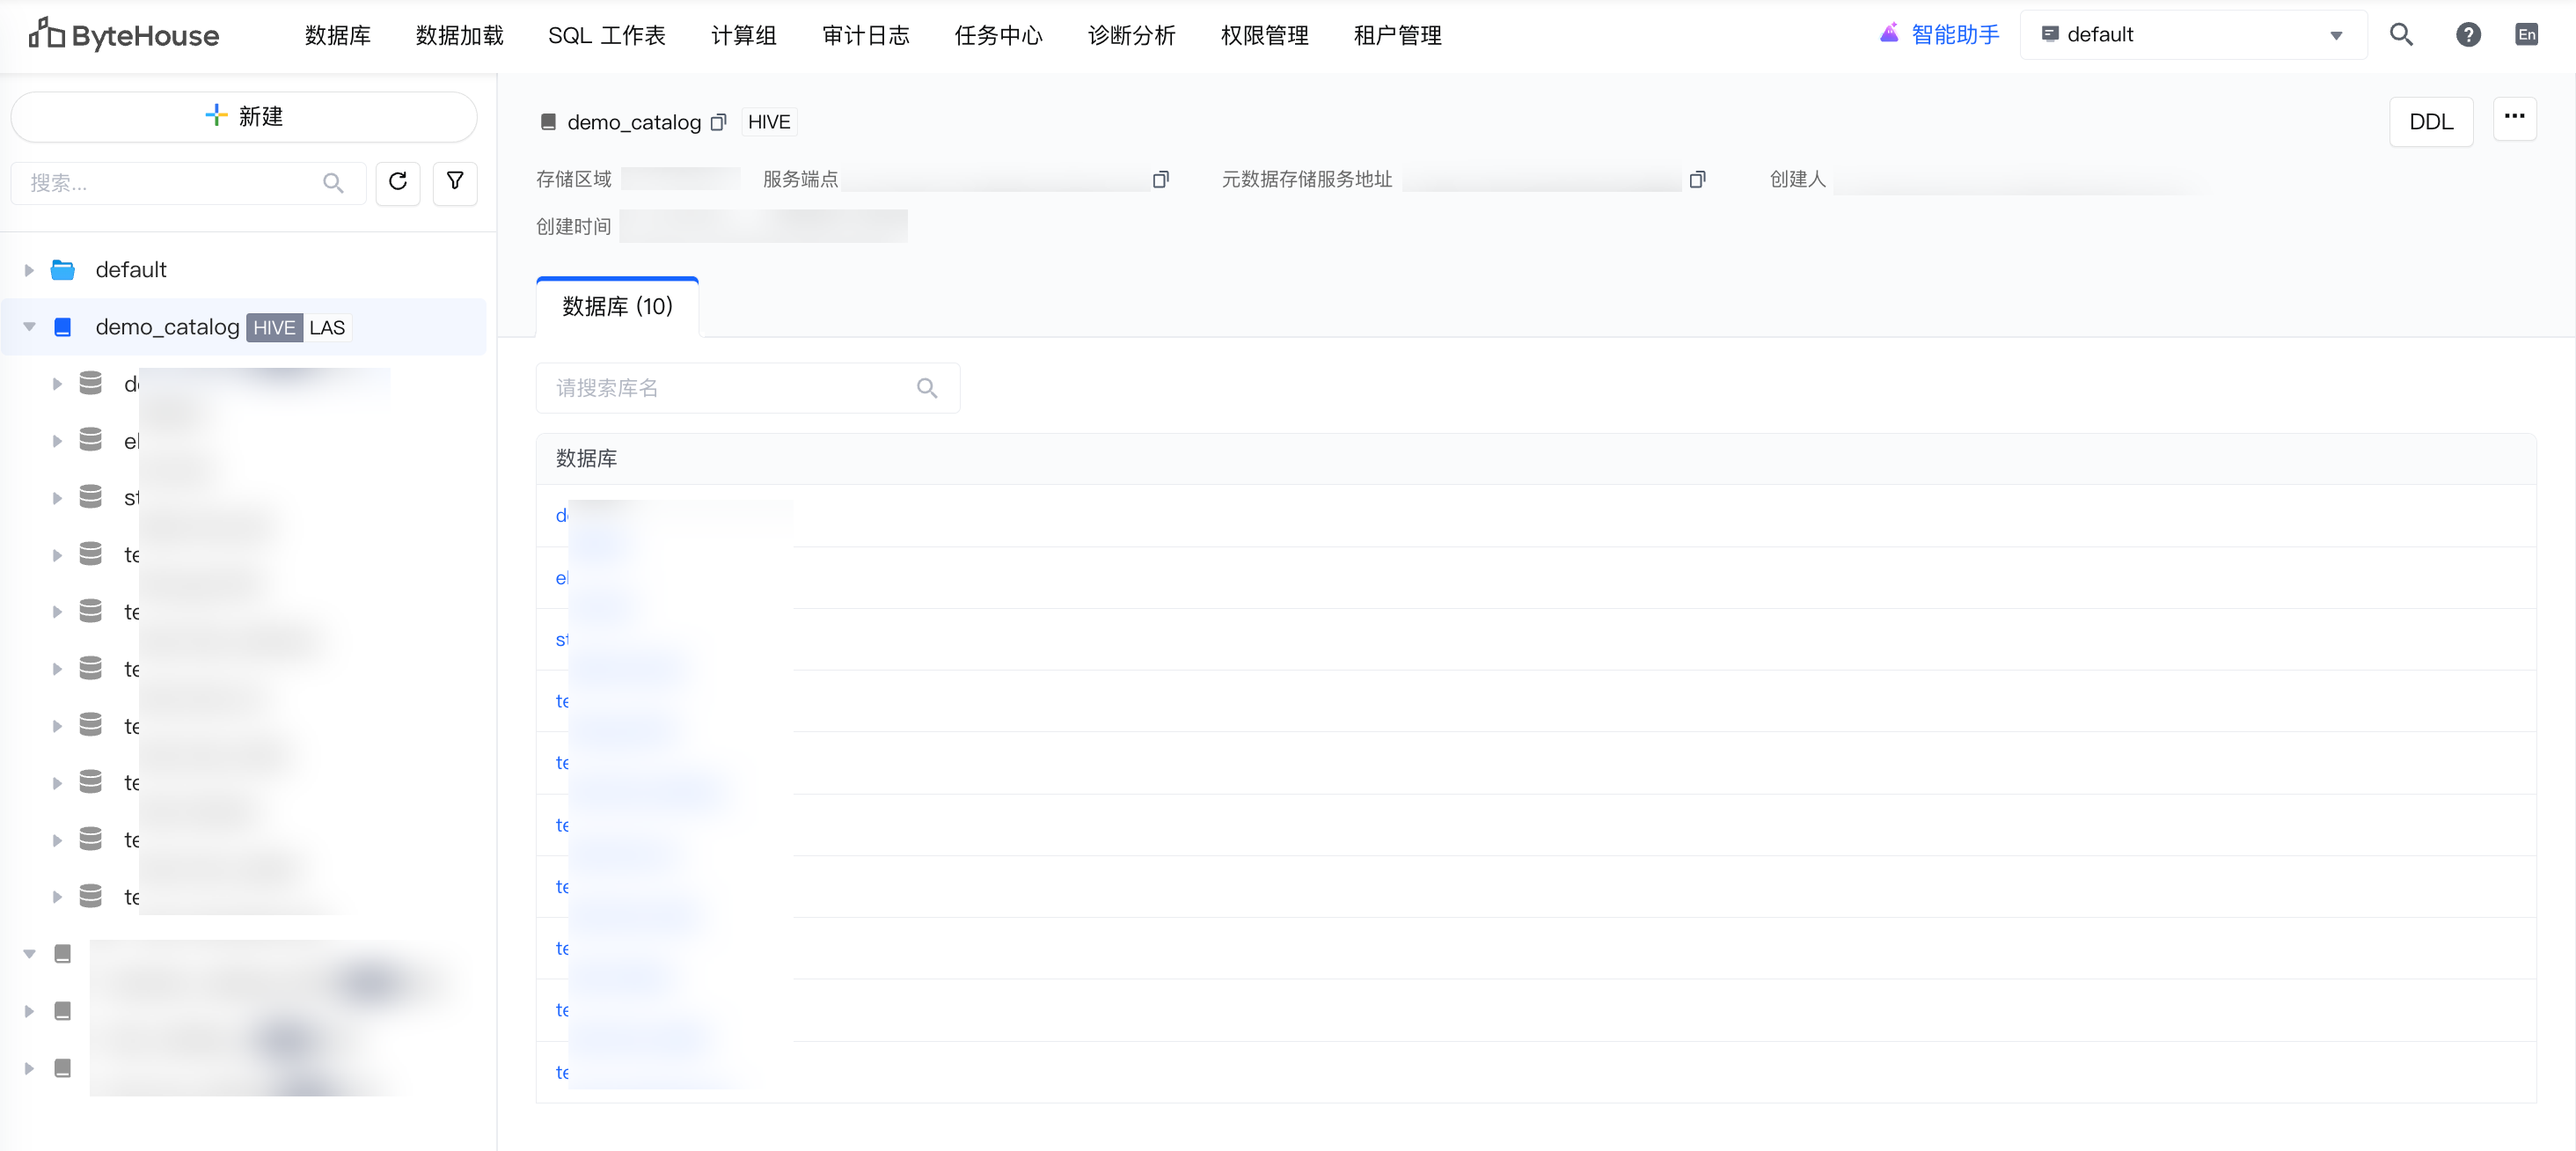Copy the 元数据存储服务地址 value
The width and height of the screenshot is (2576, 1151).
coord(1697,180)
